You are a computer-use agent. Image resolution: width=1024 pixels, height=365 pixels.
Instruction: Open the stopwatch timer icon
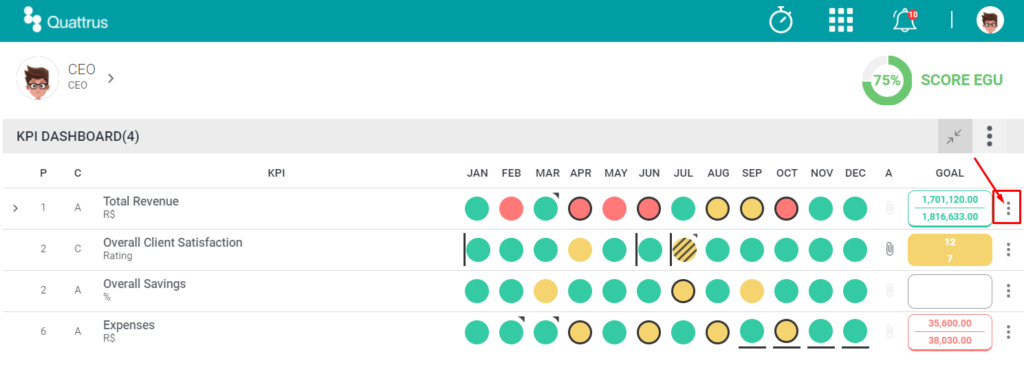(x=780, y=20)
